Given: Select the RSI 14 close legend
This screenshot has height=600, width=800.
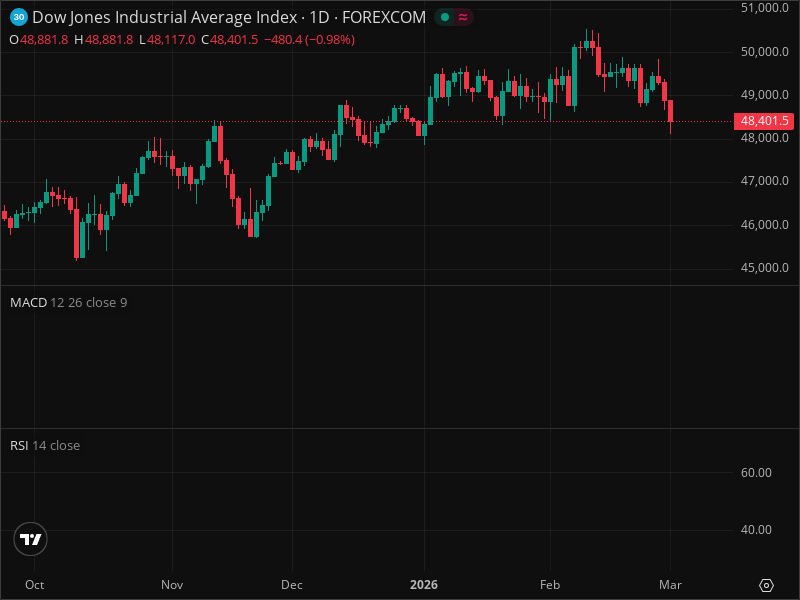Looking at the screenshot, I should tap(45, 445).
